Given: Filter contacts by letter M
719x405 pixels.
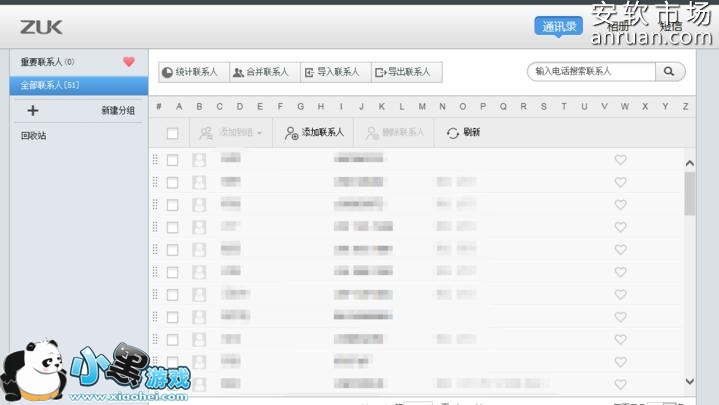Looking at the screenshot, I should pos(422,106).
